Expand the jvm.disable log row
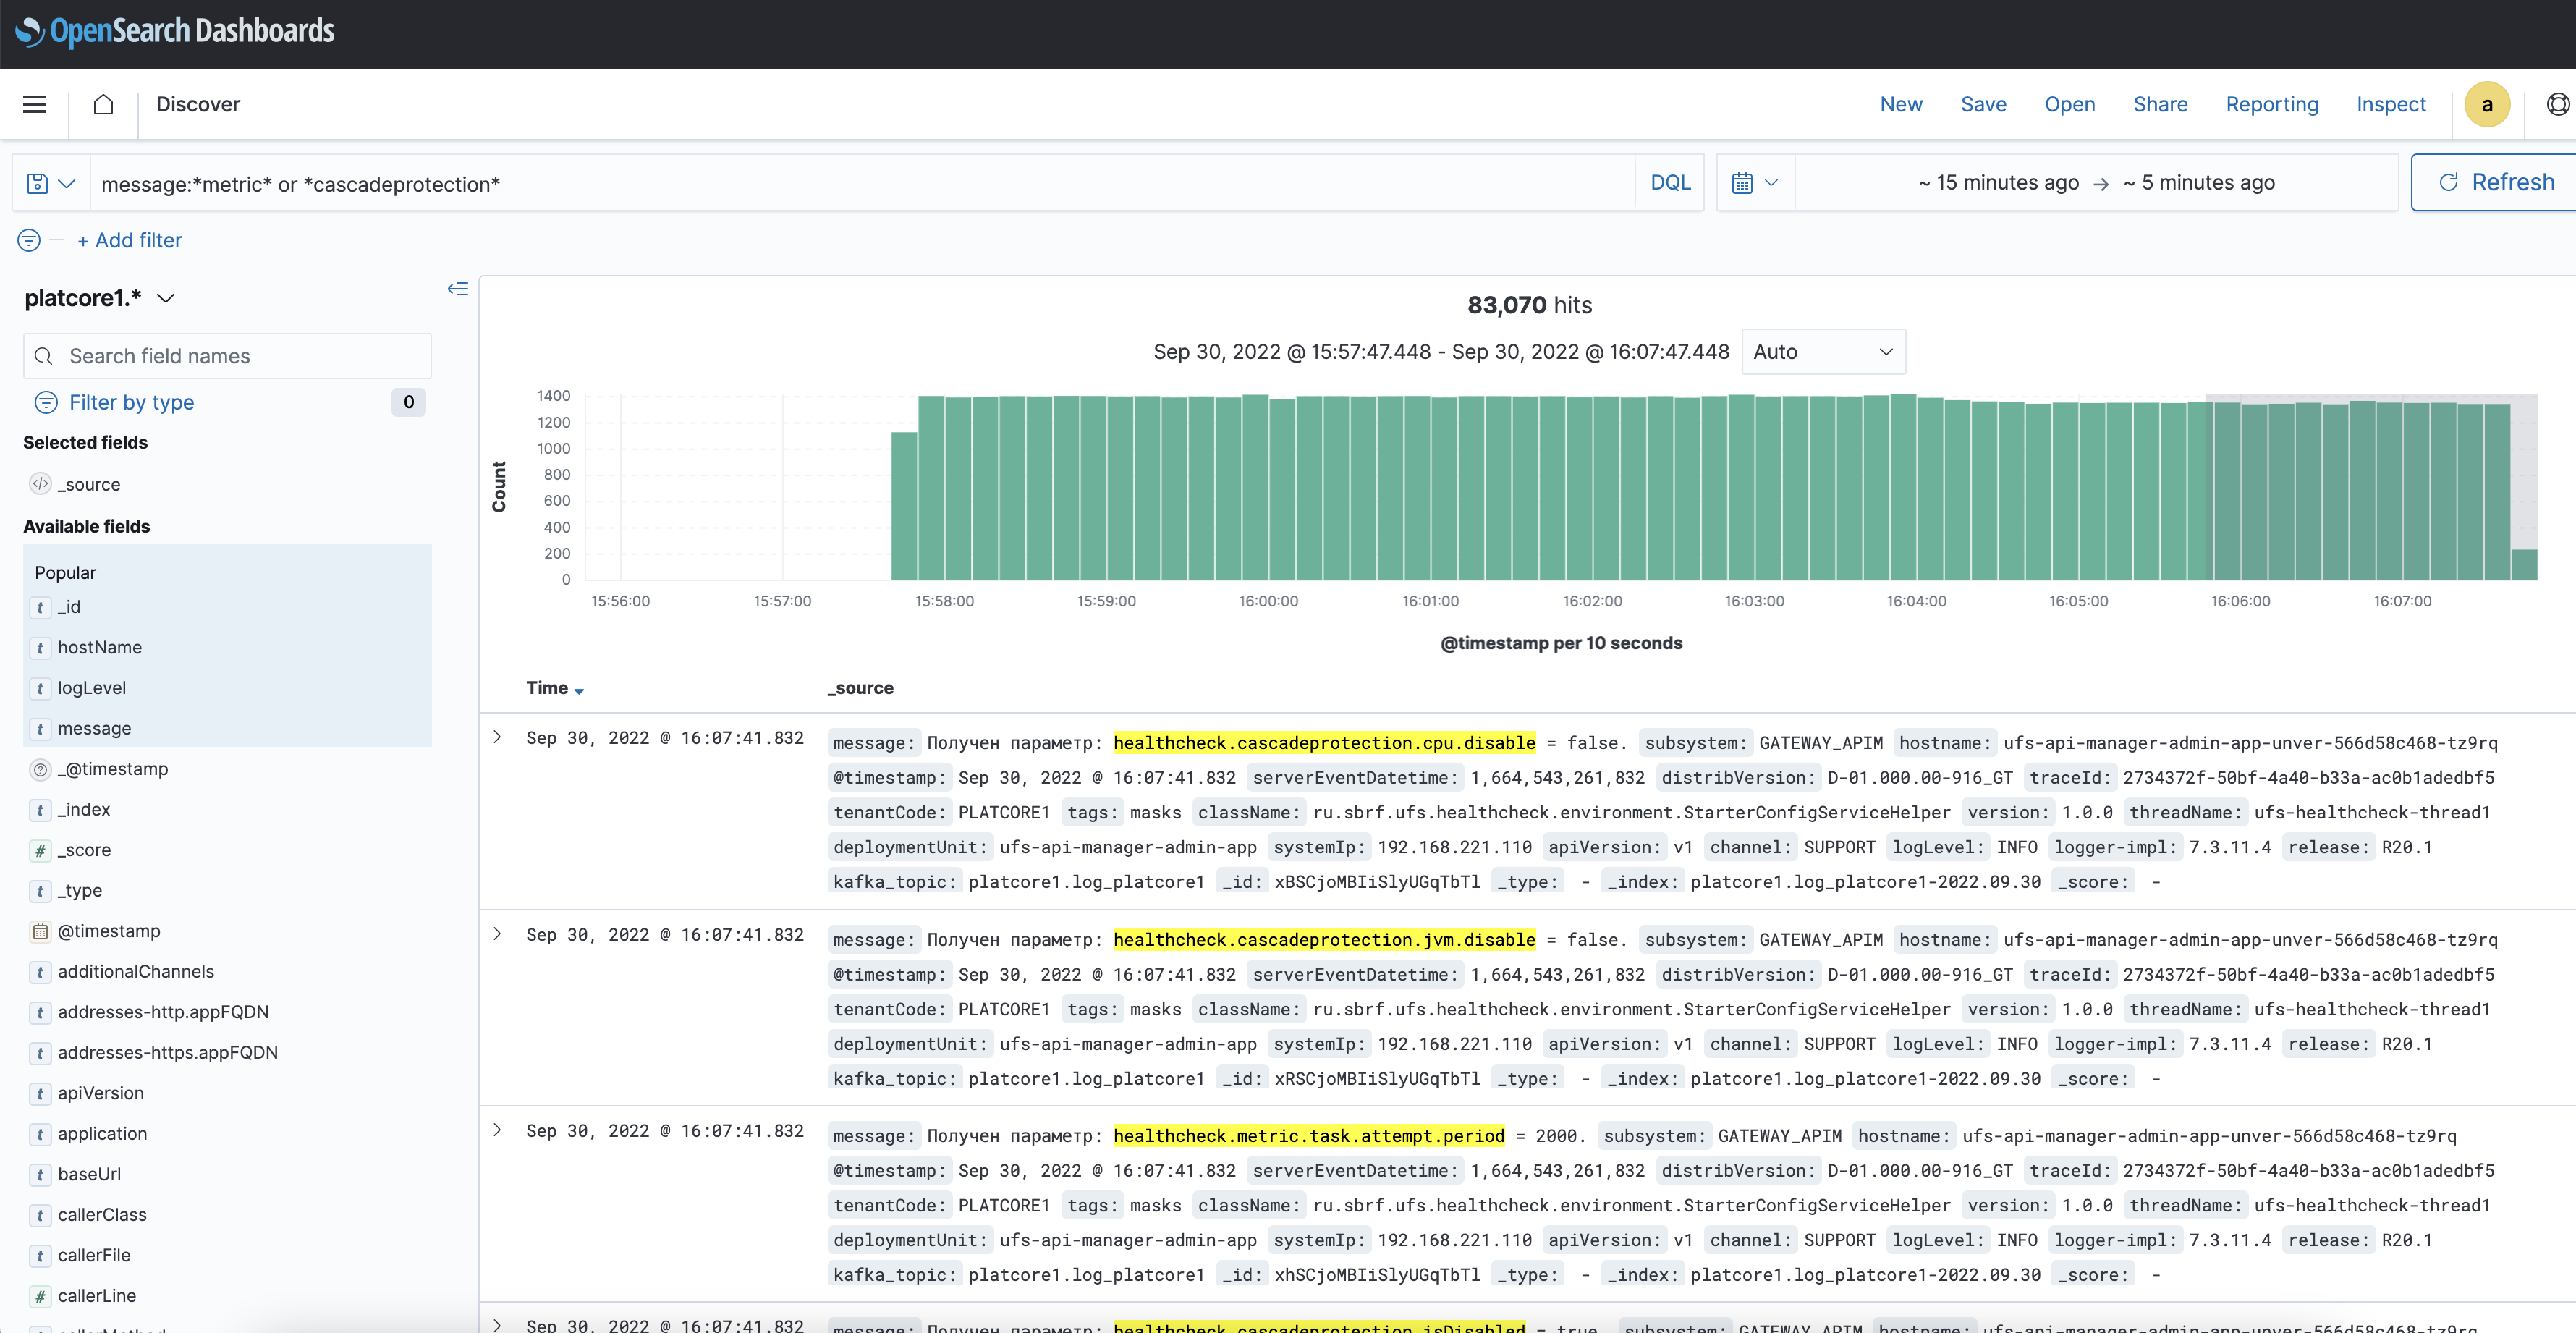Screen dimensions: 2576x1333 tap(497, 934)
